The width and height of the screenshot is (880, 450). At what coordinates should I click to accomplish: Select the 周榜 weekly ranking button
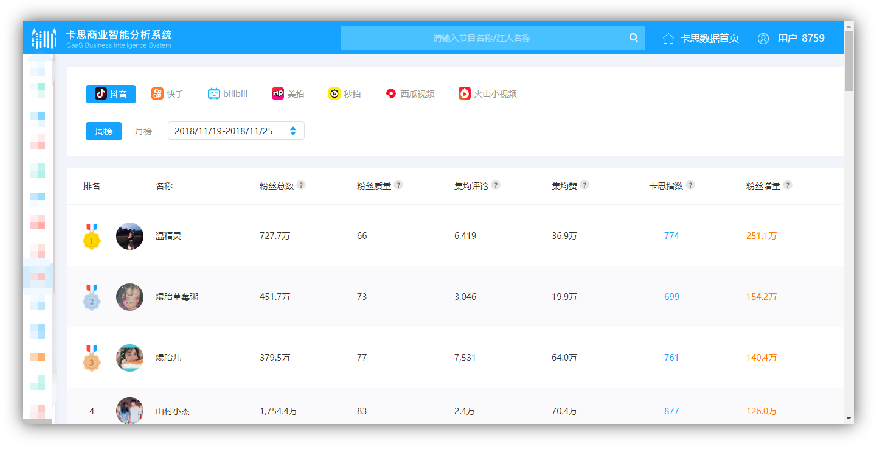coord(104,131)
